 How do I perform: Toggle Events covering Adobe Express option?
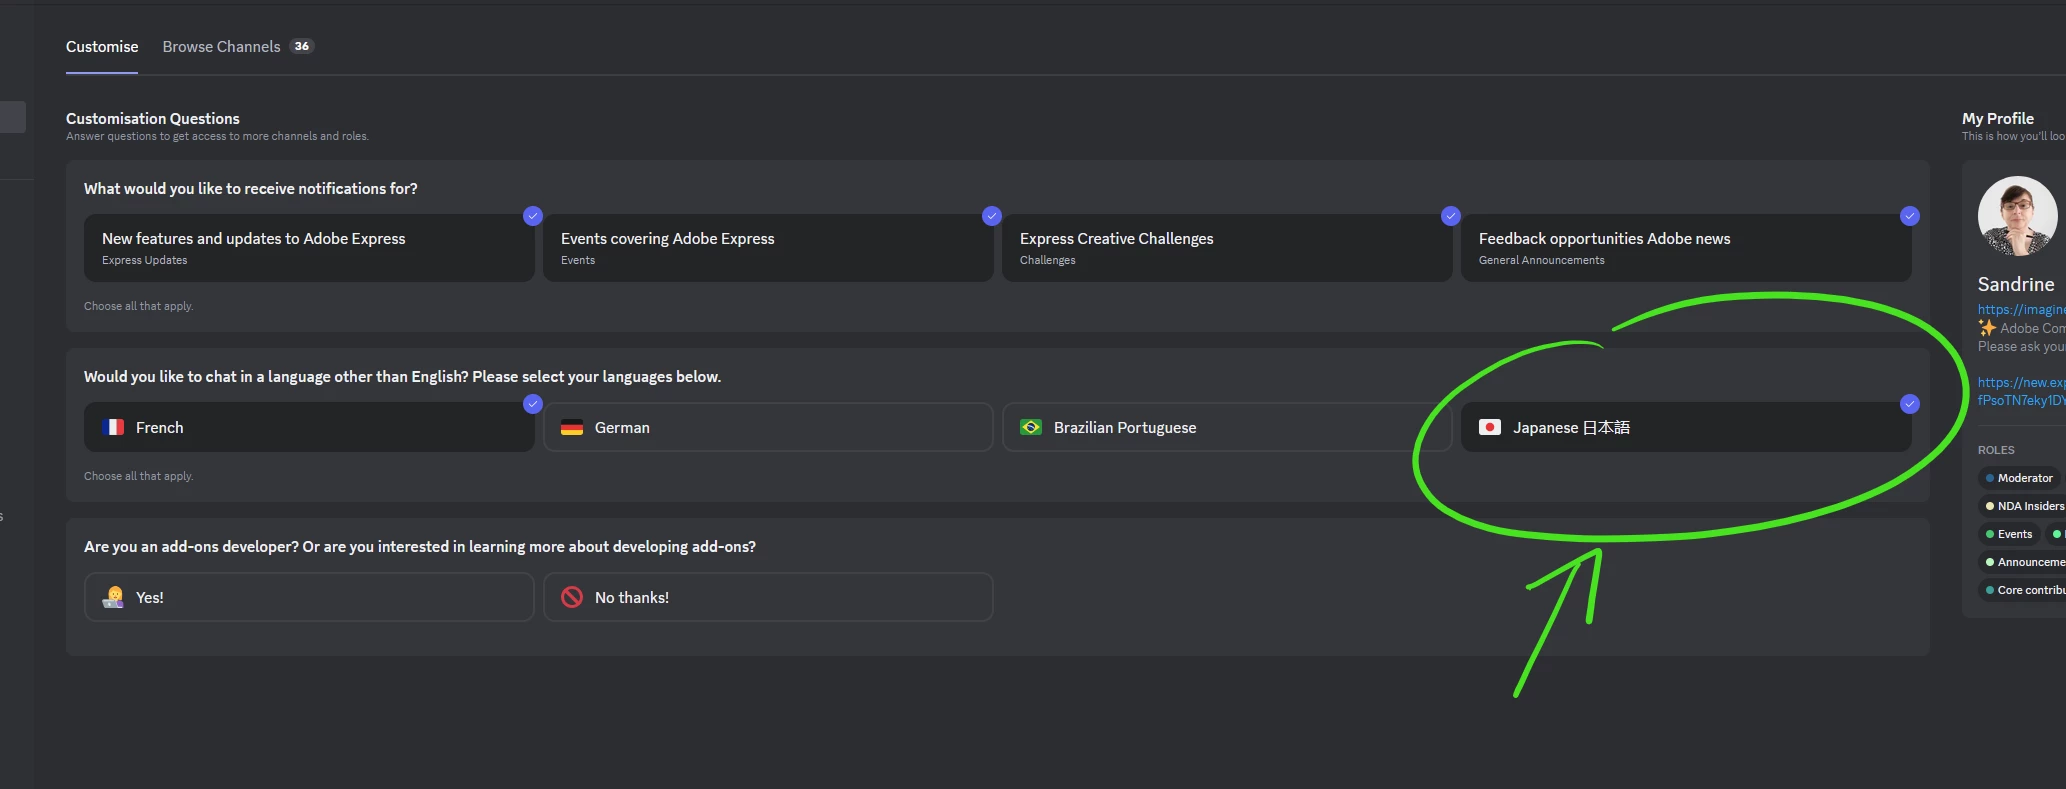click(x=768, y=248)
